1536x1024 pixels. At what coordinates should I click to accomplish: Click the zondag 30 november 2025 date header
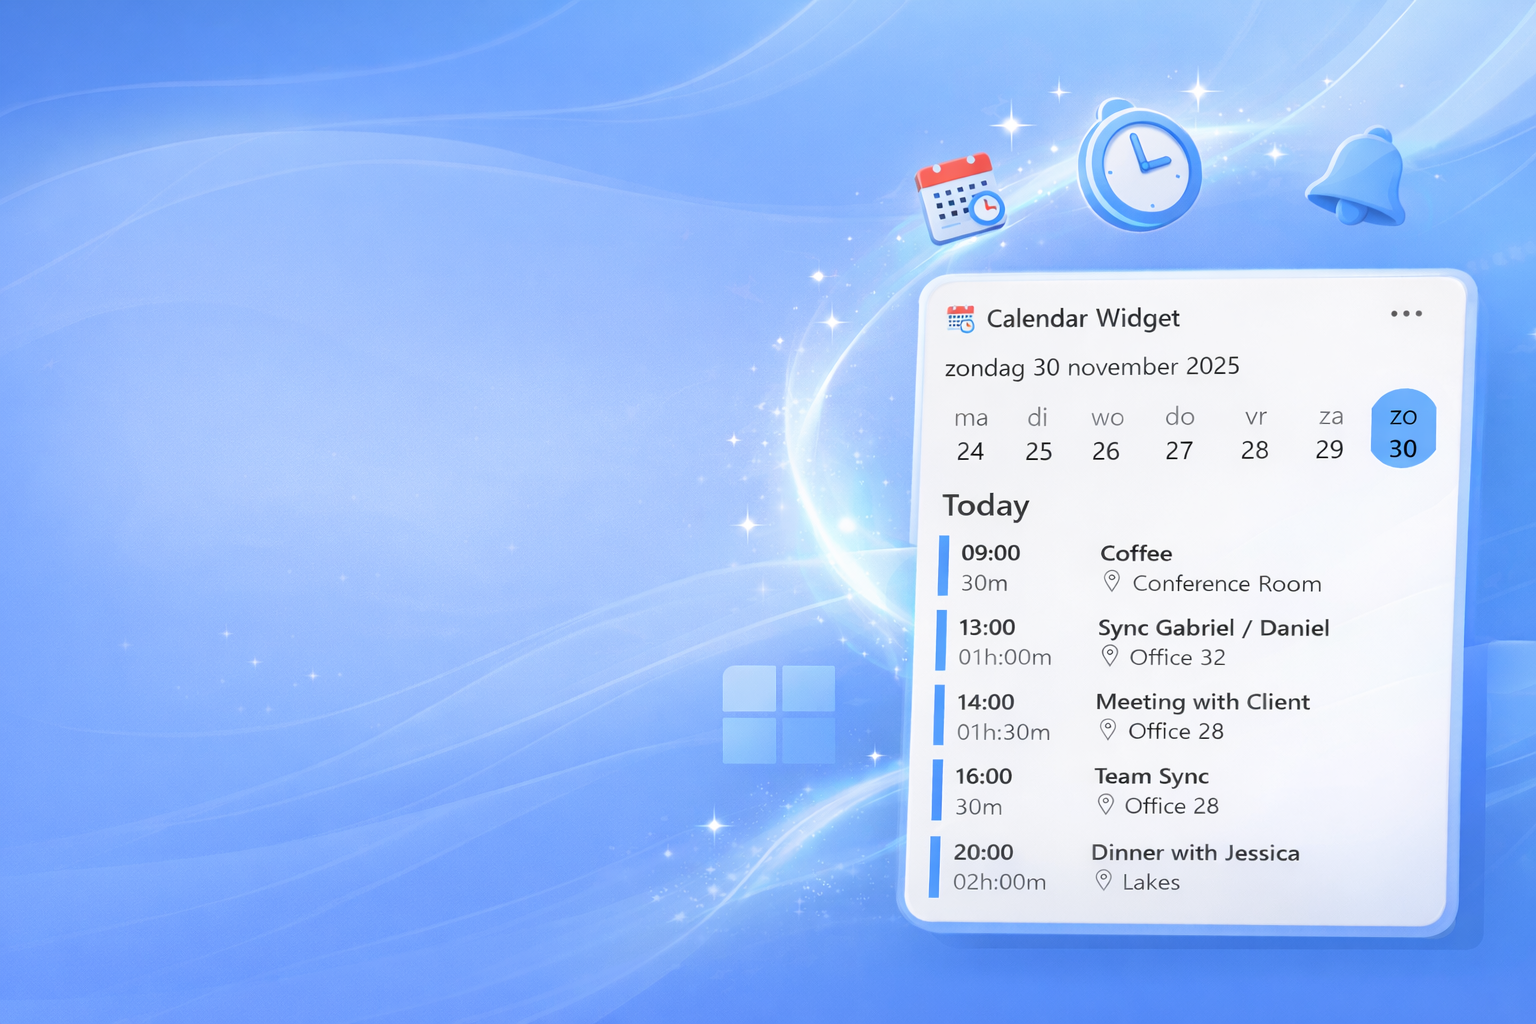1092,367
